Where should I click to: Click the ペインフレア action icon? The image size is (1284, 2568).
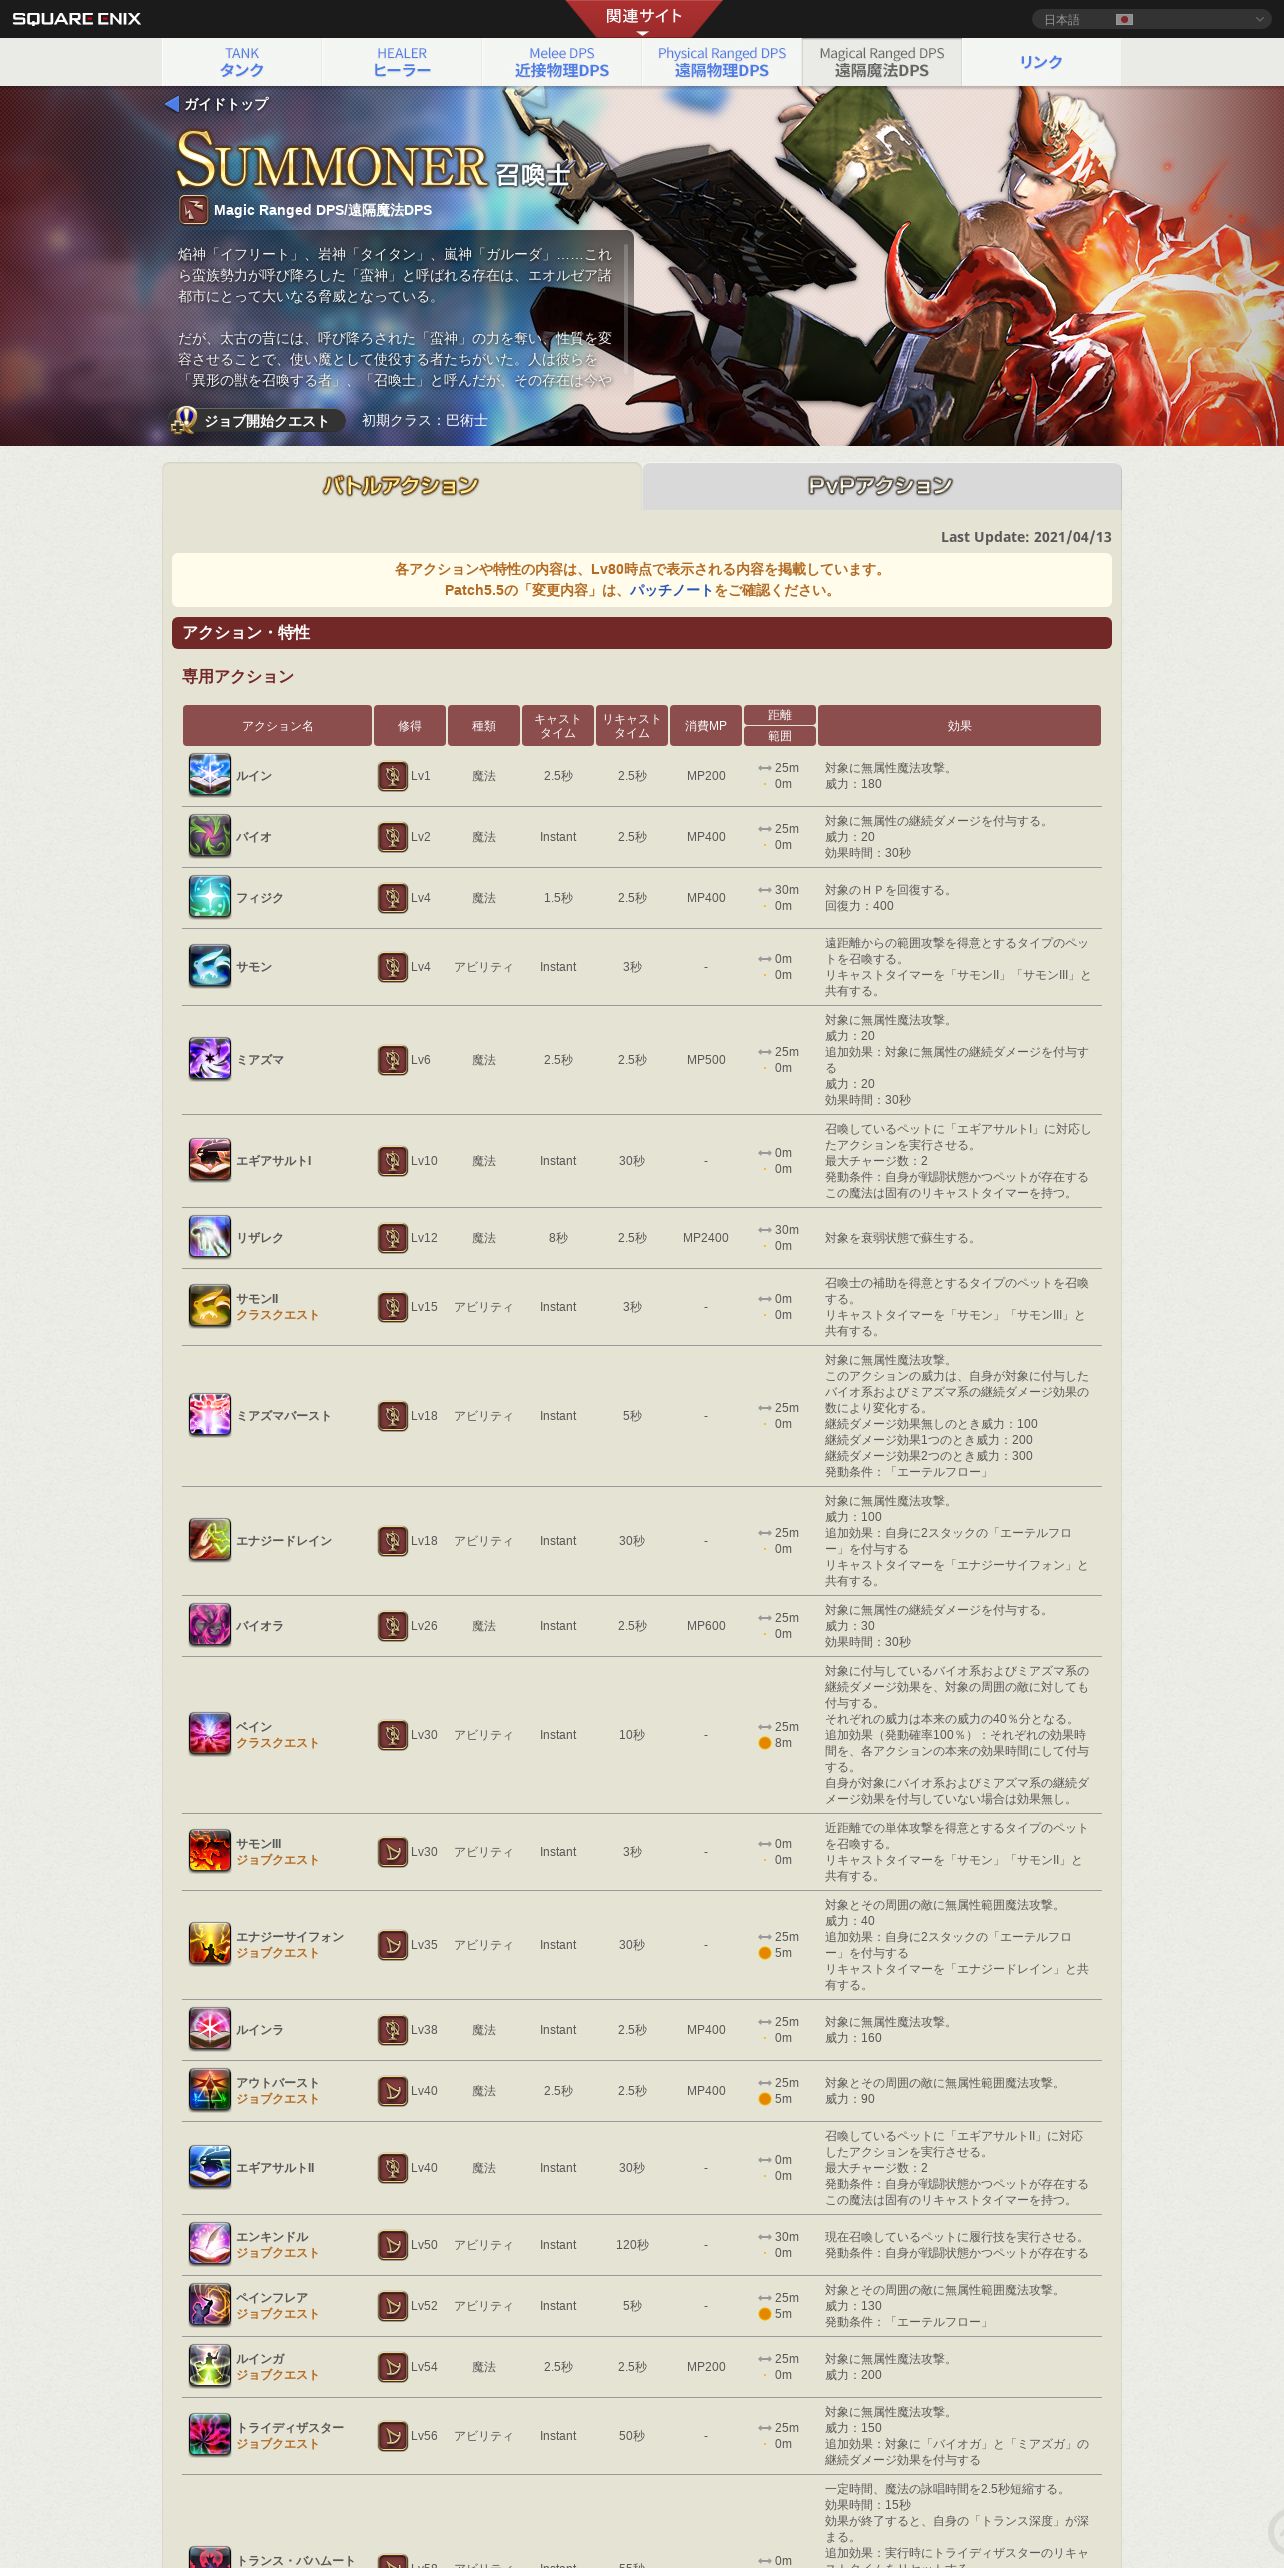[x=210, y=2305]
